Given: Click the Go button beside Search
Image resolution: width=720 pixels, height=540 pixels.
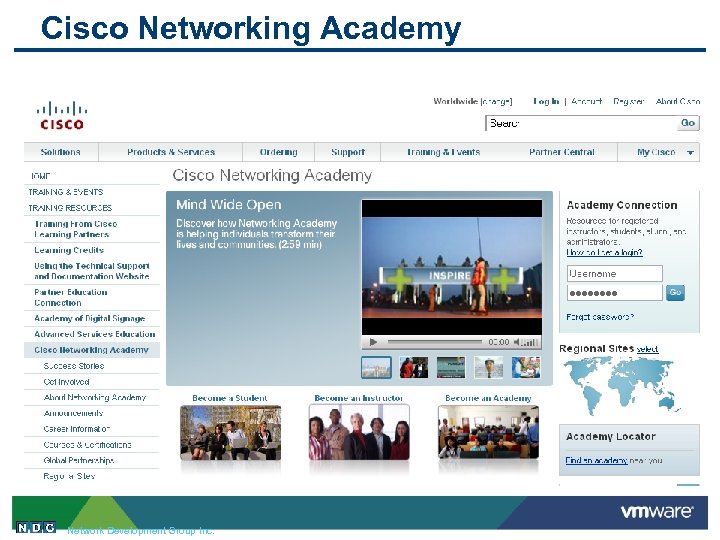Looking at the screenshot, I should pyautogui.click(x=688, y=123).
